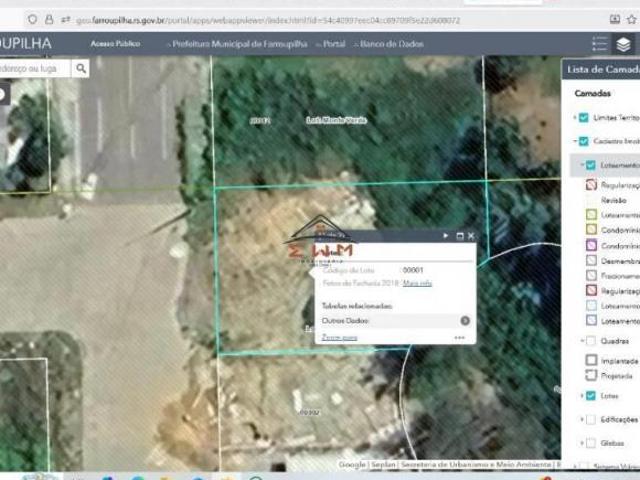Image resolution: width=640 pixels, height=480 pixels.
Task: Click the green Loteamento legend swatch
Action: pos(591,214)
